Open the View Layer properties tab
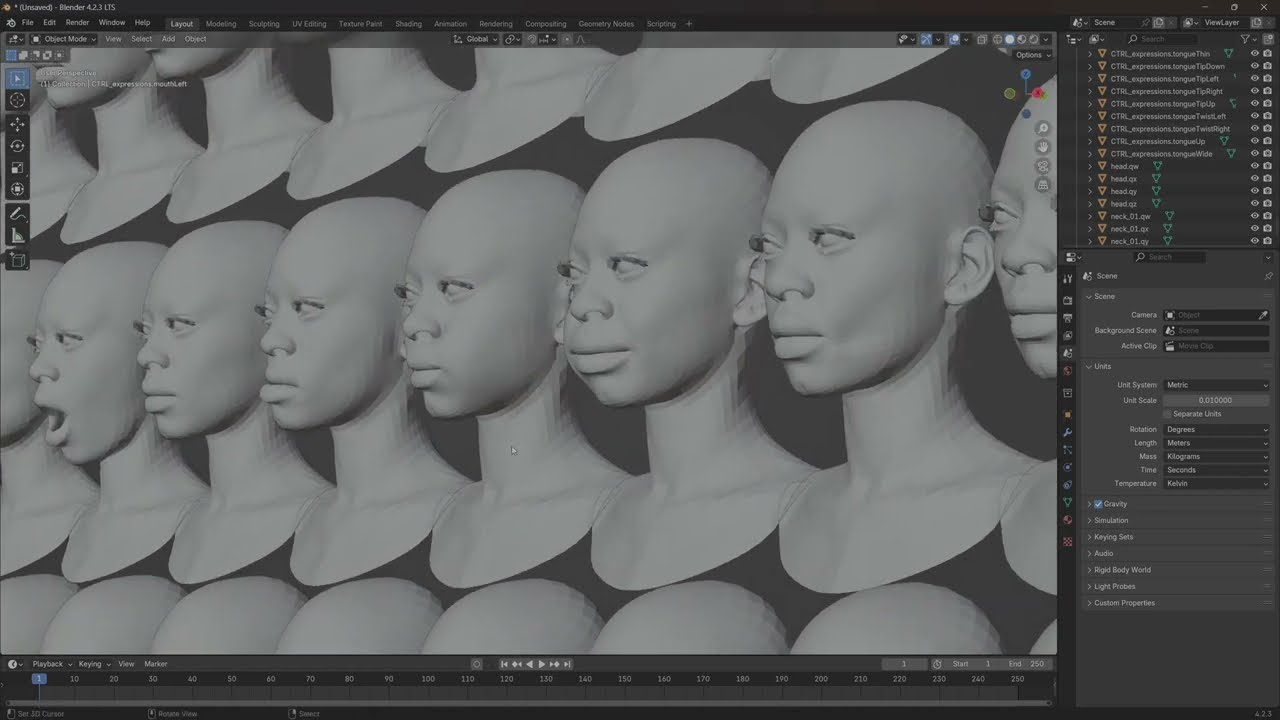The image size is (1280, 720). point(1068,335)
